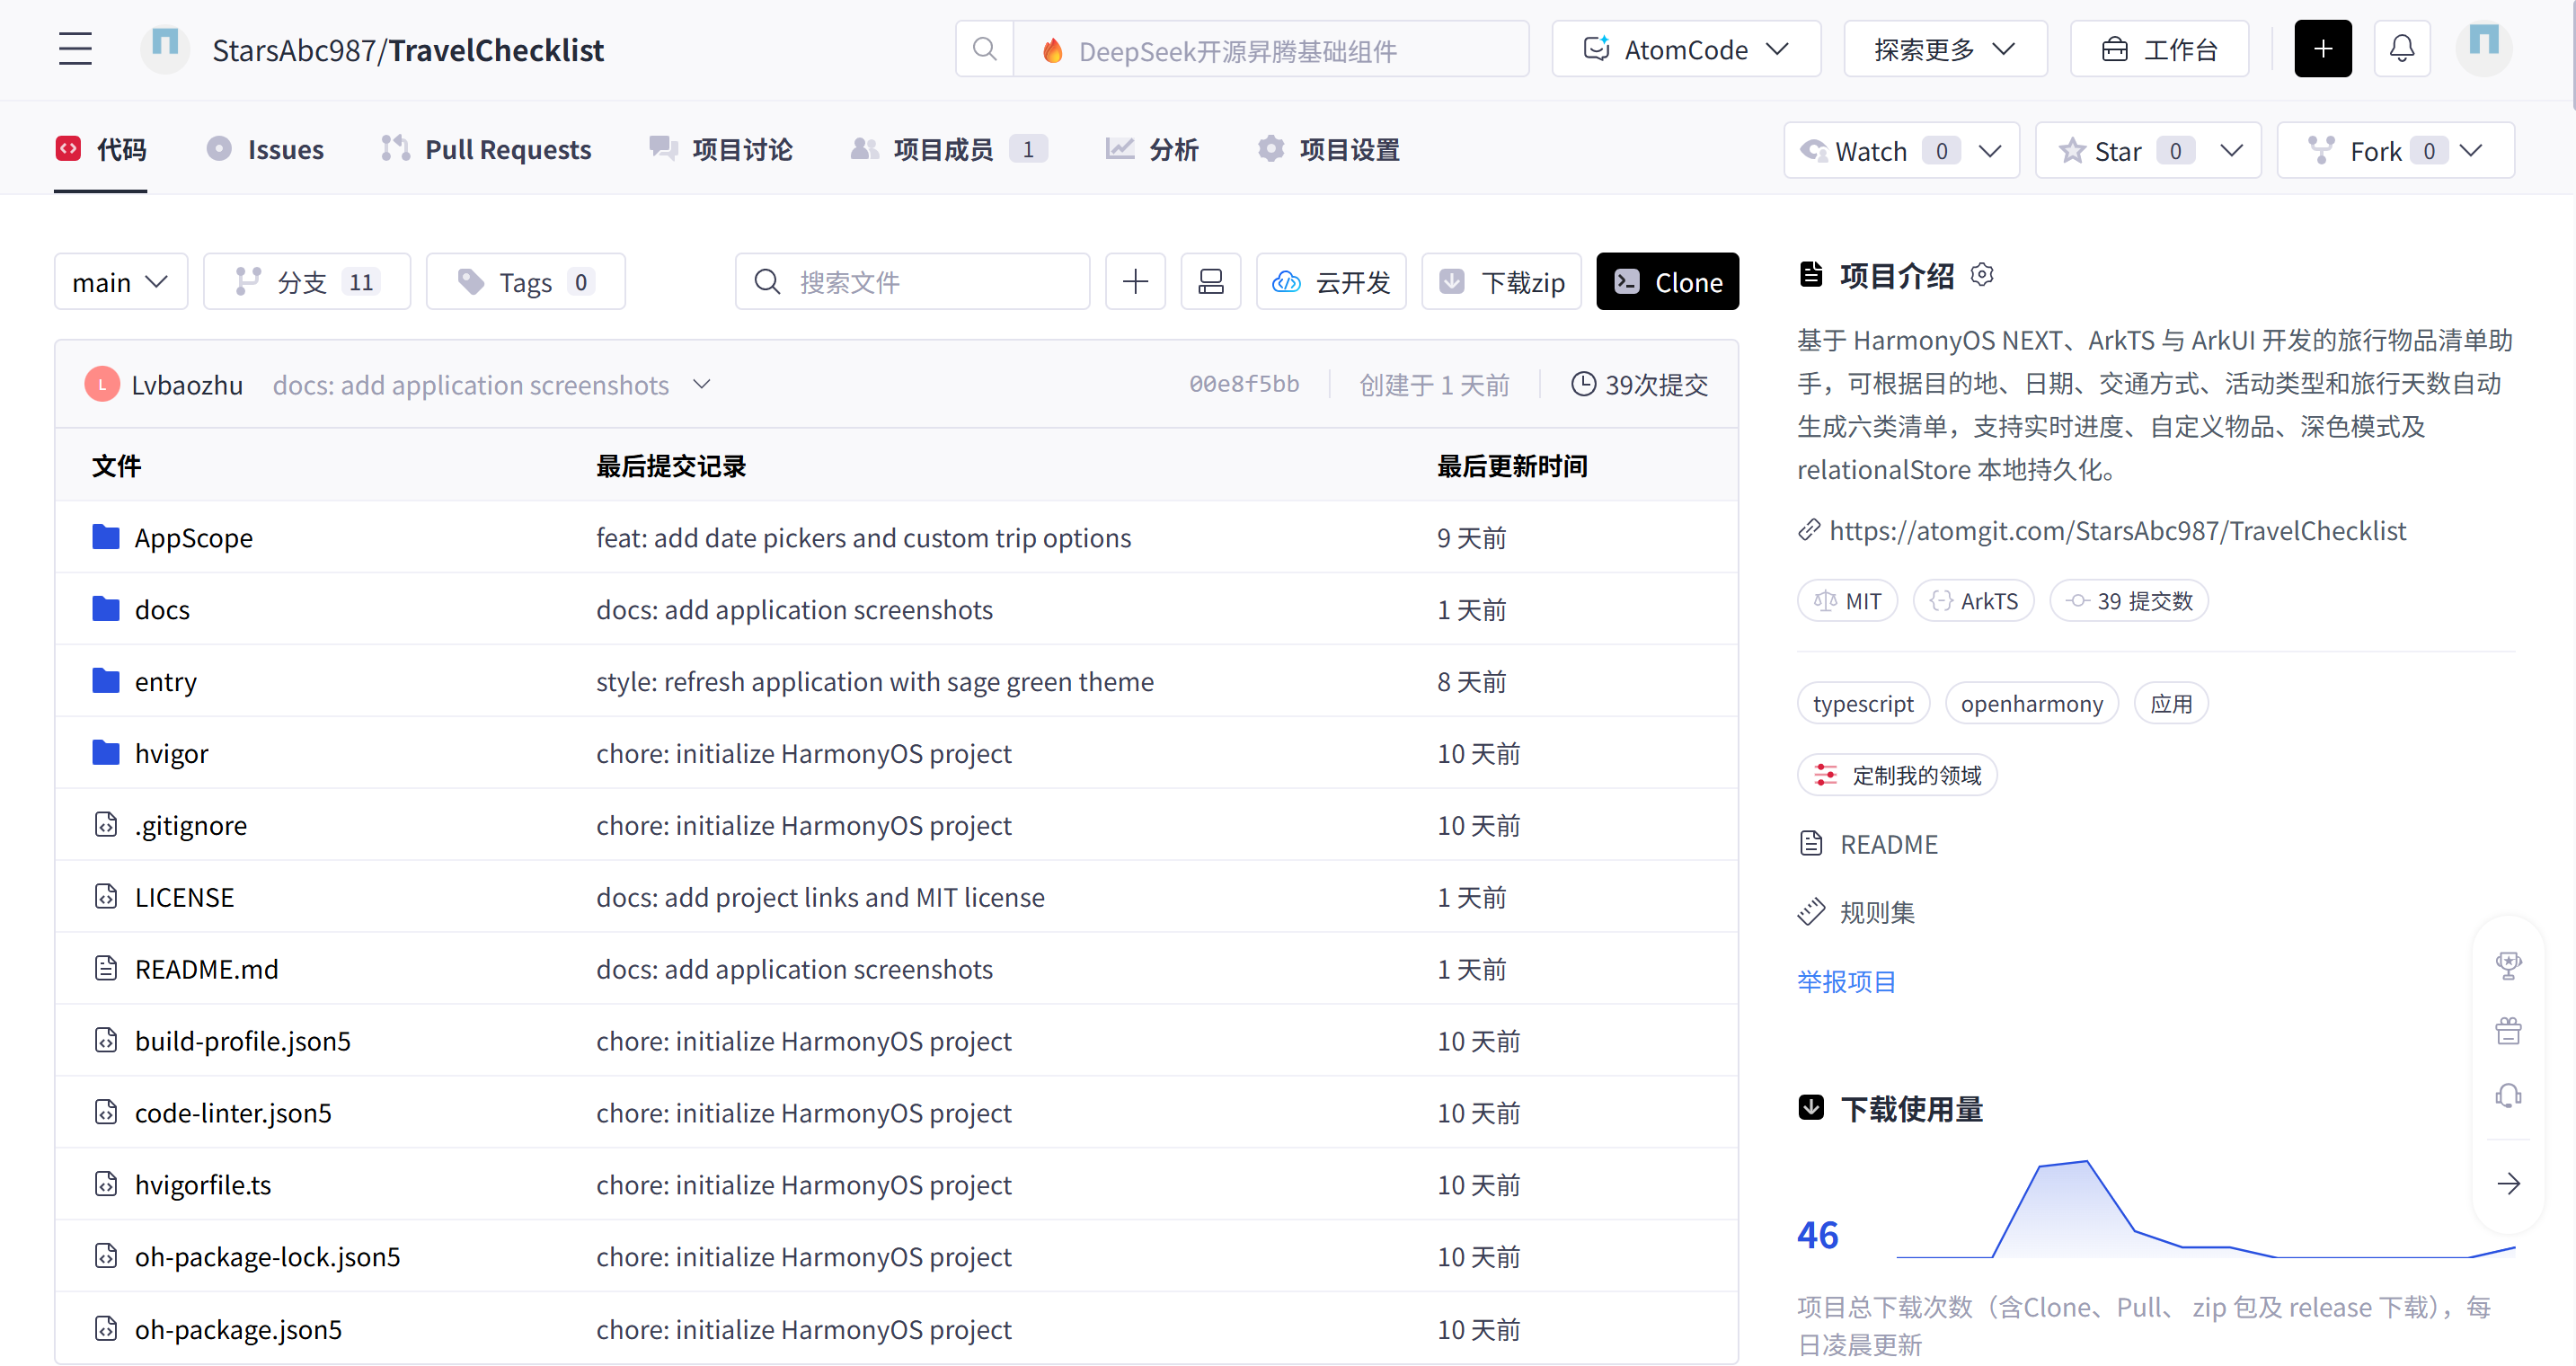Image resolution: width=2576 pixels, height=1366 pixels.
Task: Open the notifications bell
Action: click(x=2402, y=49)
